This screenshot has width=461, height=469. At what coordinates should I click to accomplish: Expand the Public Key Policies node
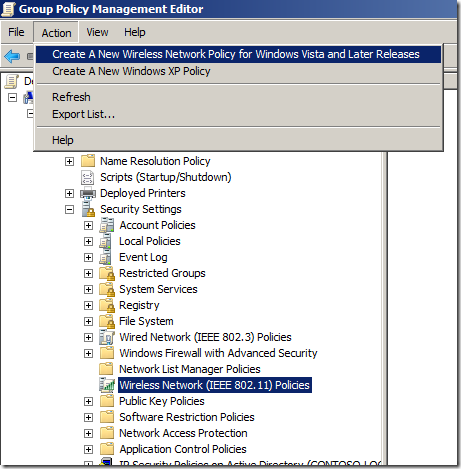88,401
